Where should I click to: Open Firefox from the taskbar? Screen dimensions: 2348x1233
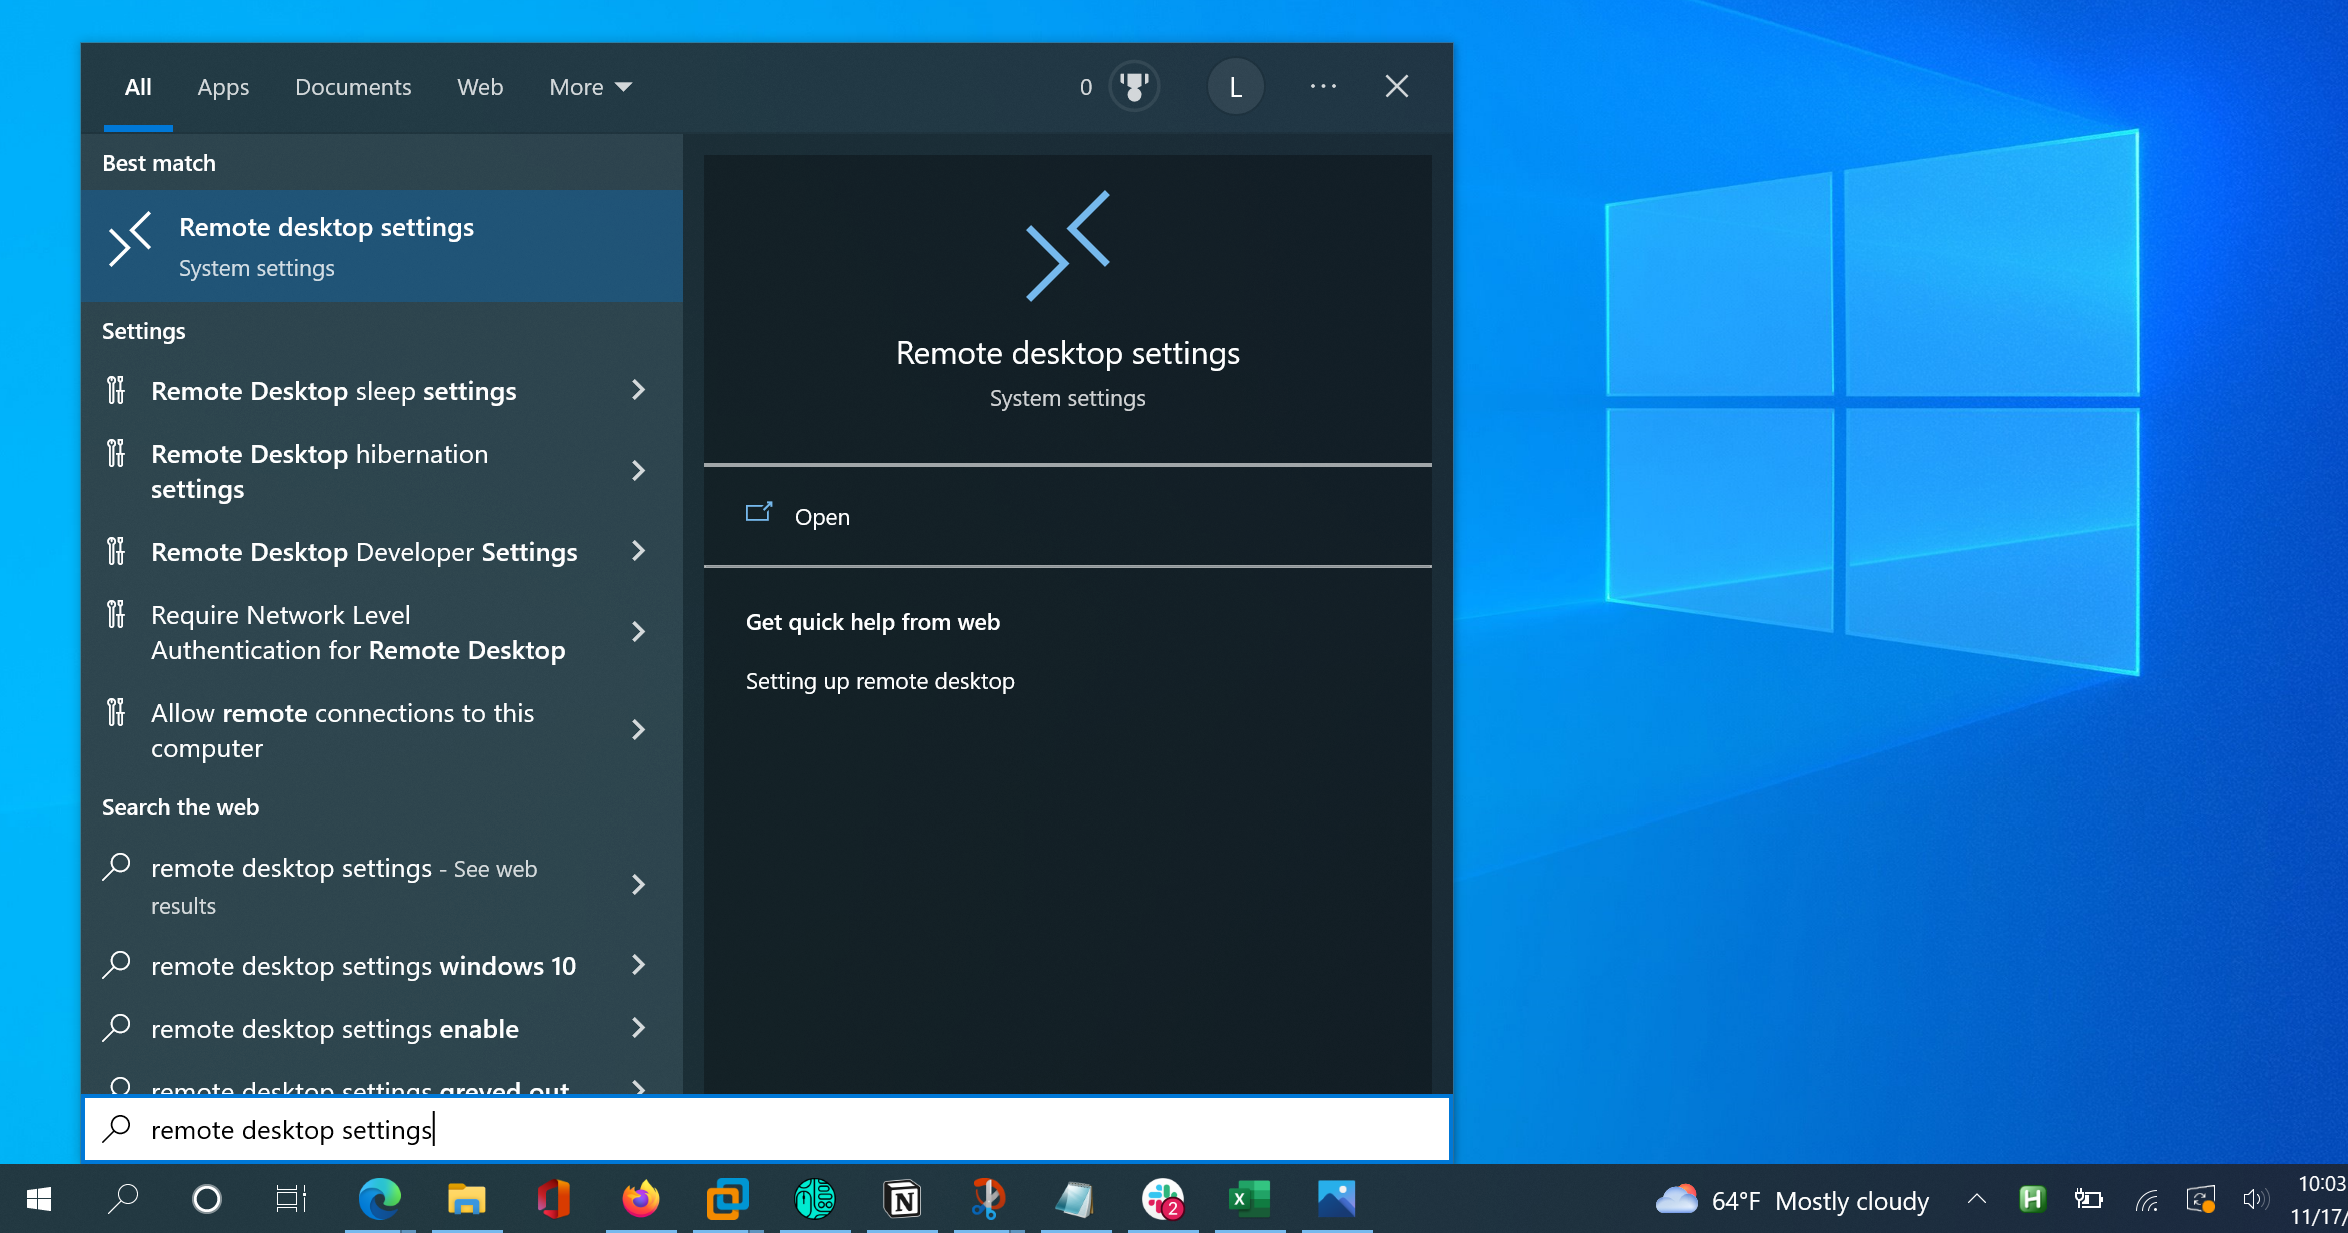tap(640, 1198)
